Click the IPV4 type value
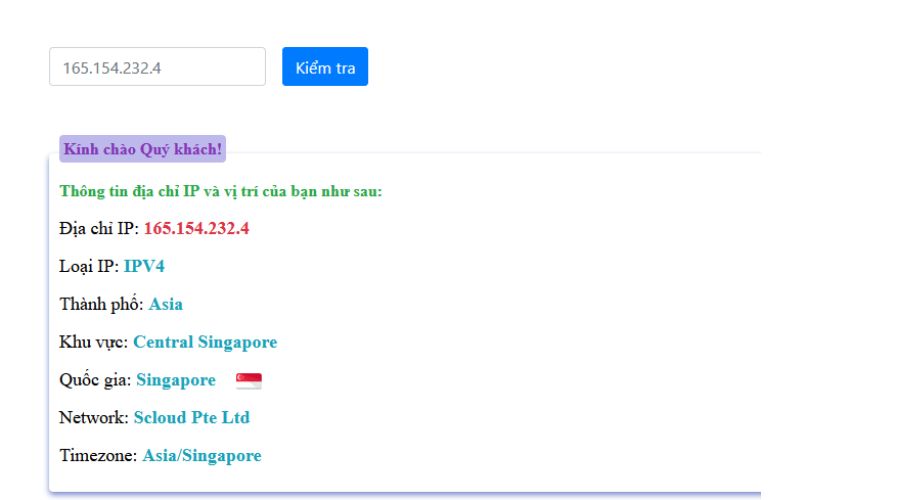This screenshot has height=500, width=900. coord(144,266)
